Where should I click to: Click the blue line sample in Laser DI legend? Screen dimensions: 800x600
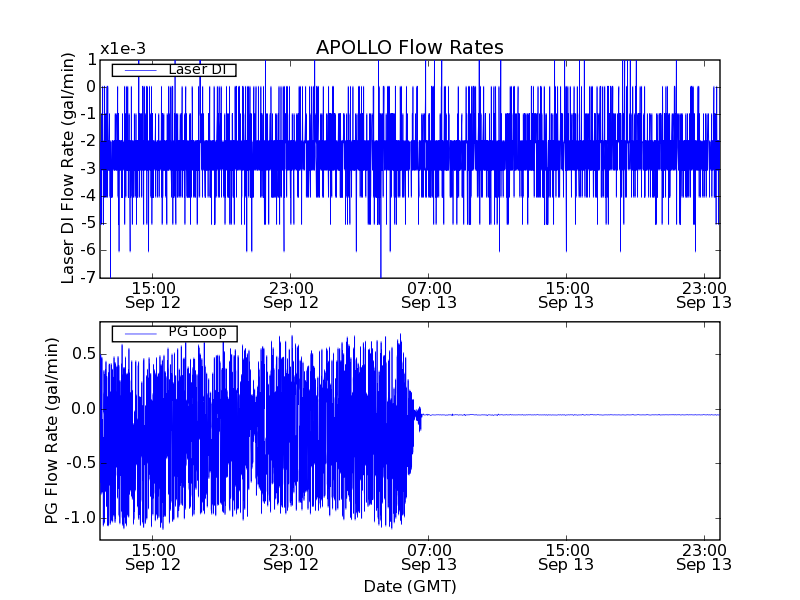(138, 70)
